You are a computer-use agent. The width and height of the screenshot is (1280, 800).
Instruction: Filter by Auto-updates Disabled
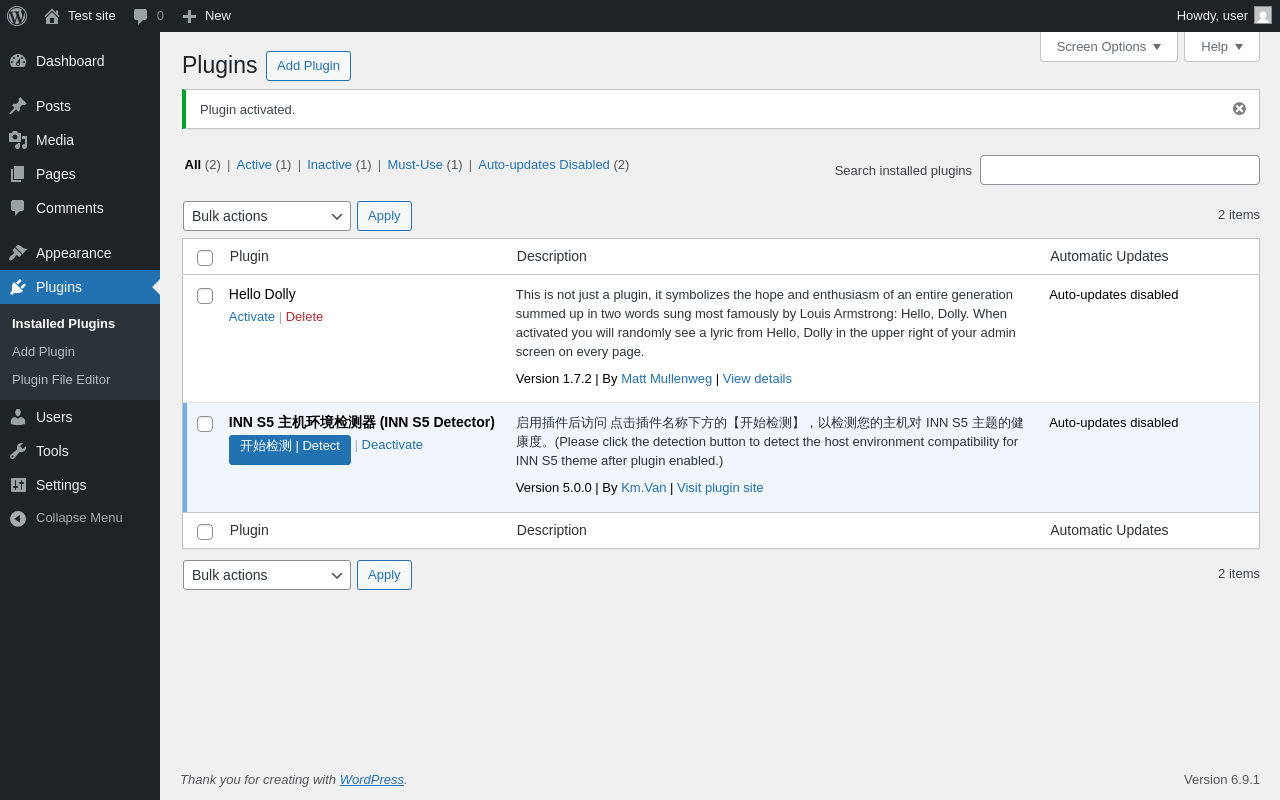tap(544, 165)
